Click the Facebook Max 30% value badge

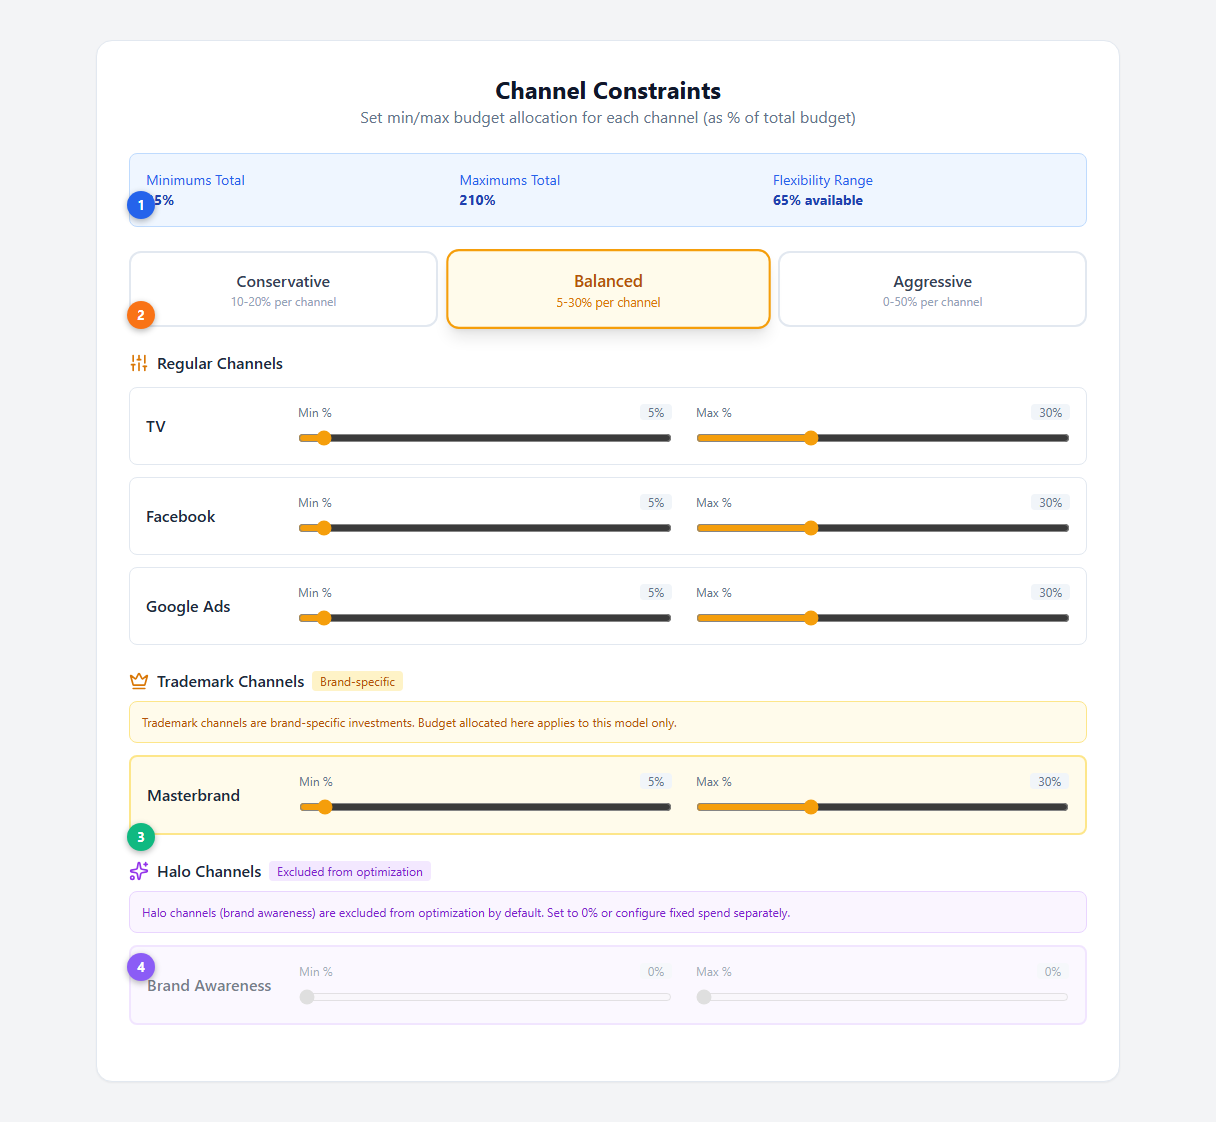tap(1050, 503)
